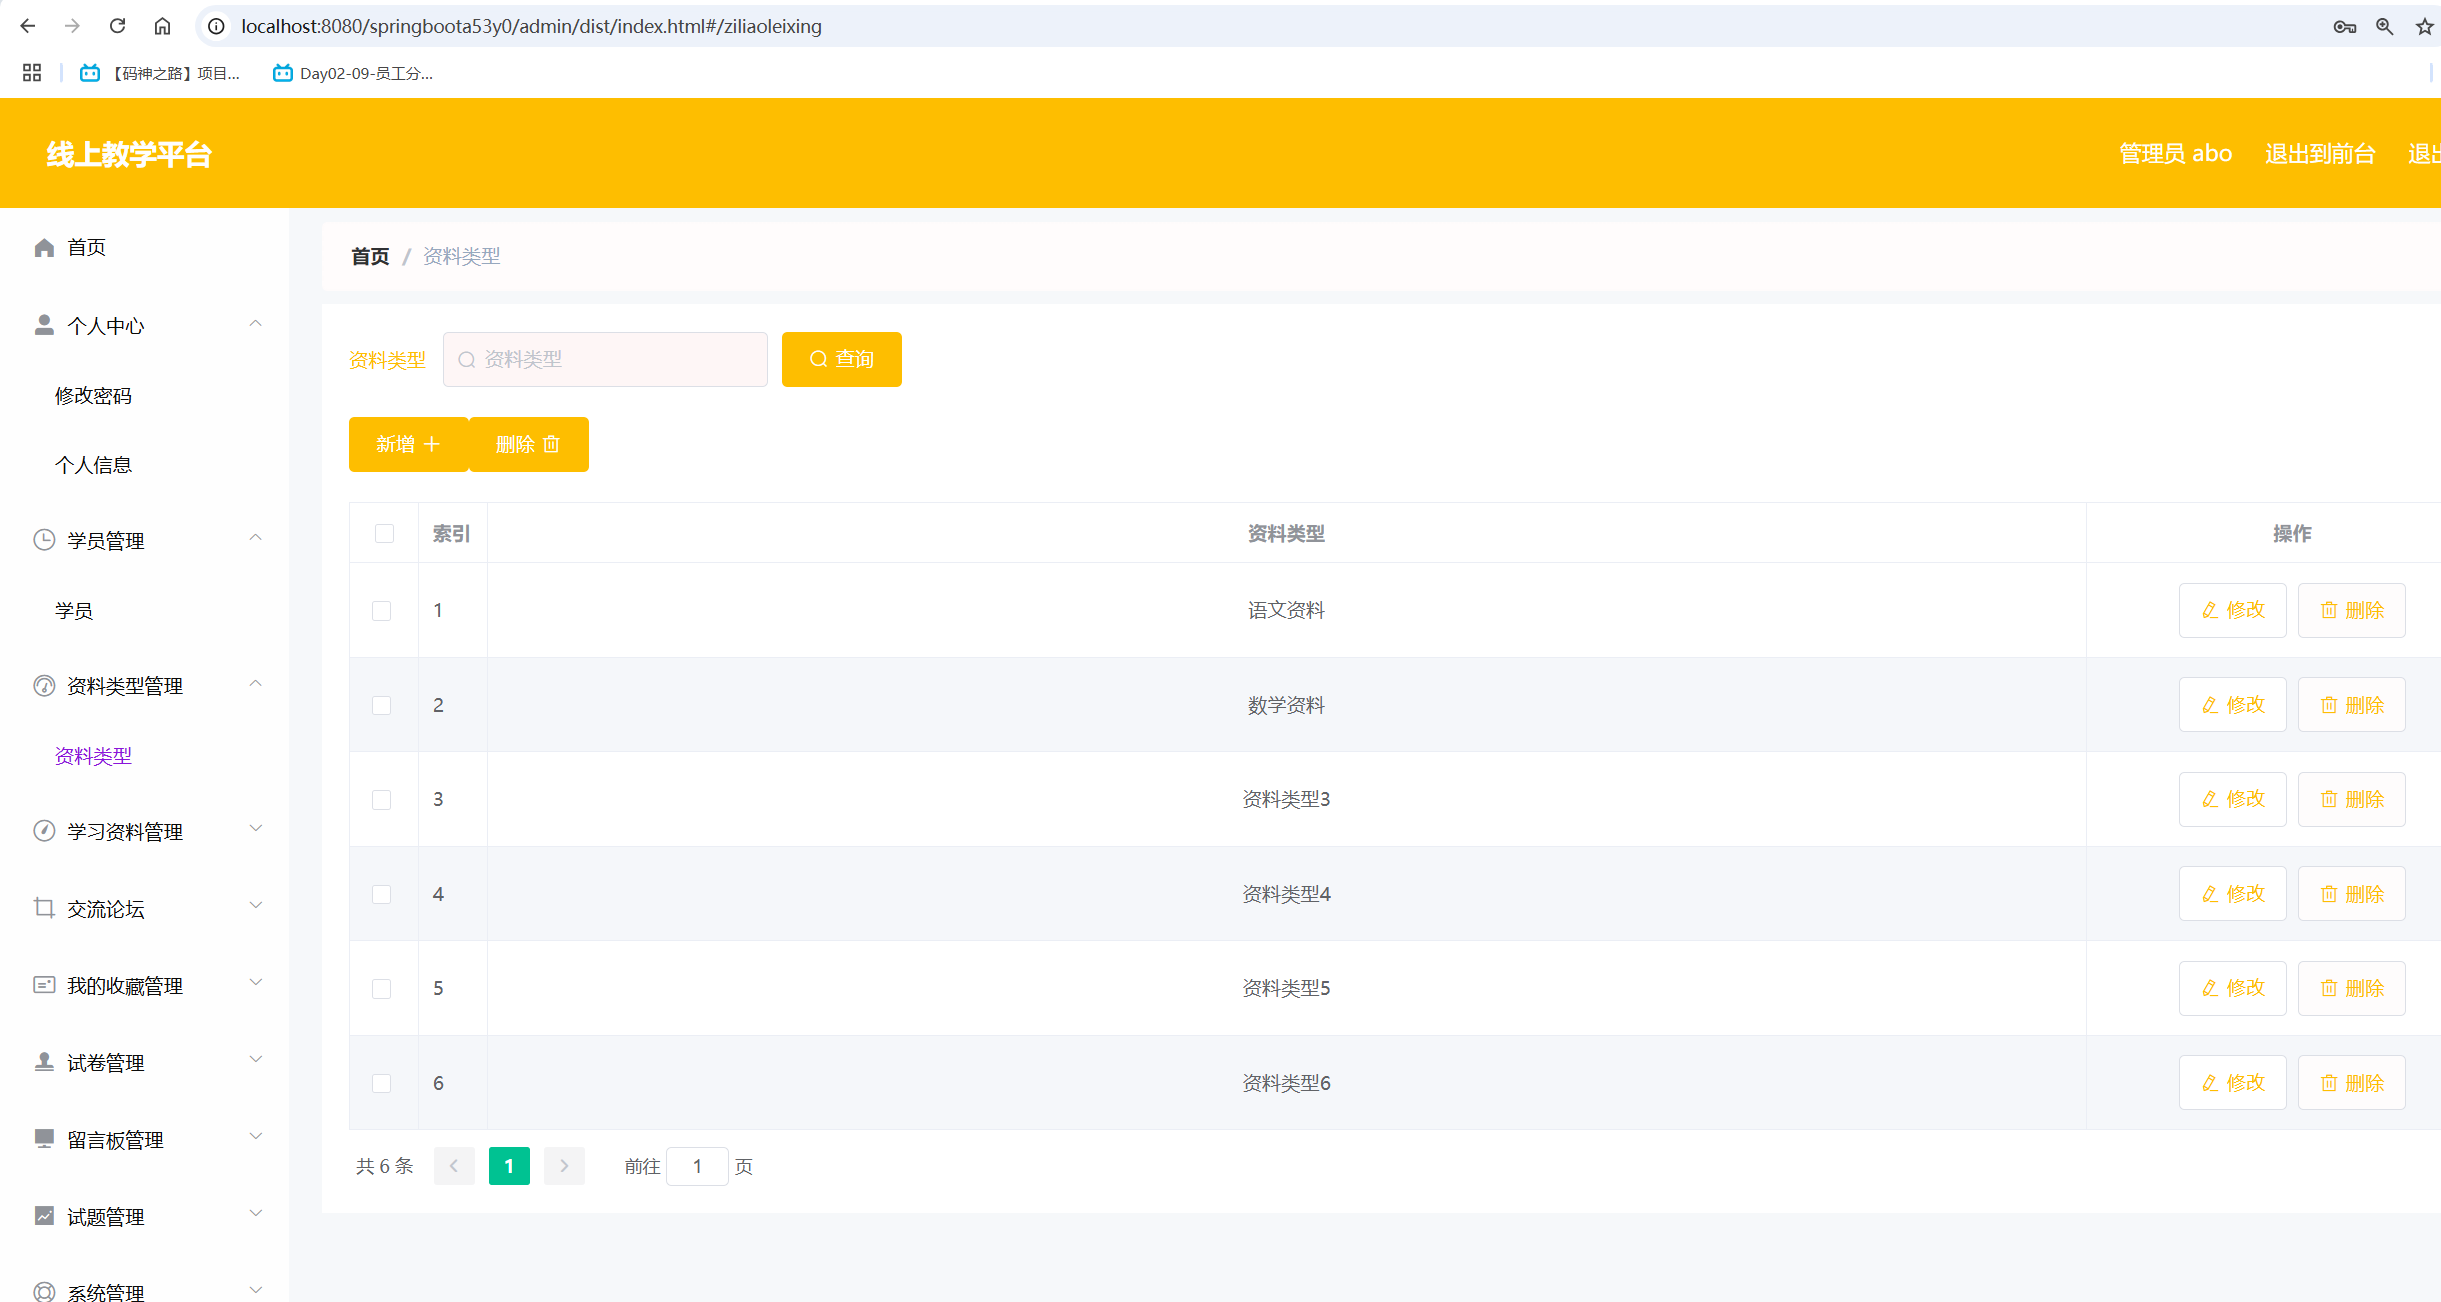Open the apps grid icon in bookmarks bar

(x=32, y=73)
